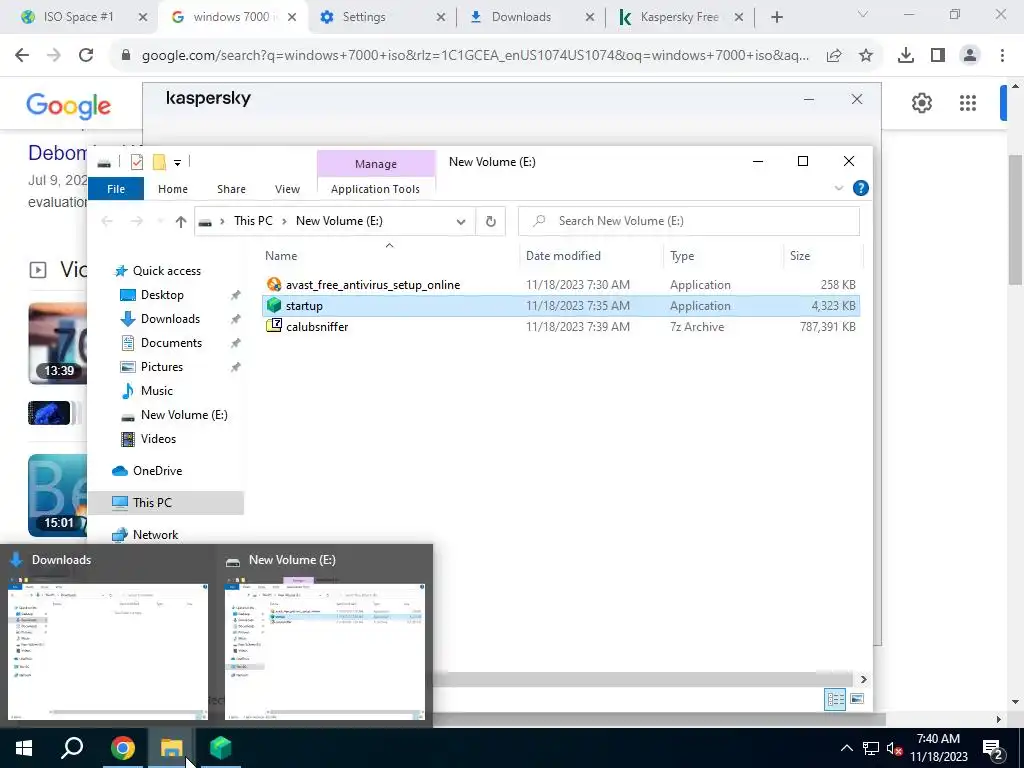
Task: Switch to details view icon
Action: pos(835,699)
